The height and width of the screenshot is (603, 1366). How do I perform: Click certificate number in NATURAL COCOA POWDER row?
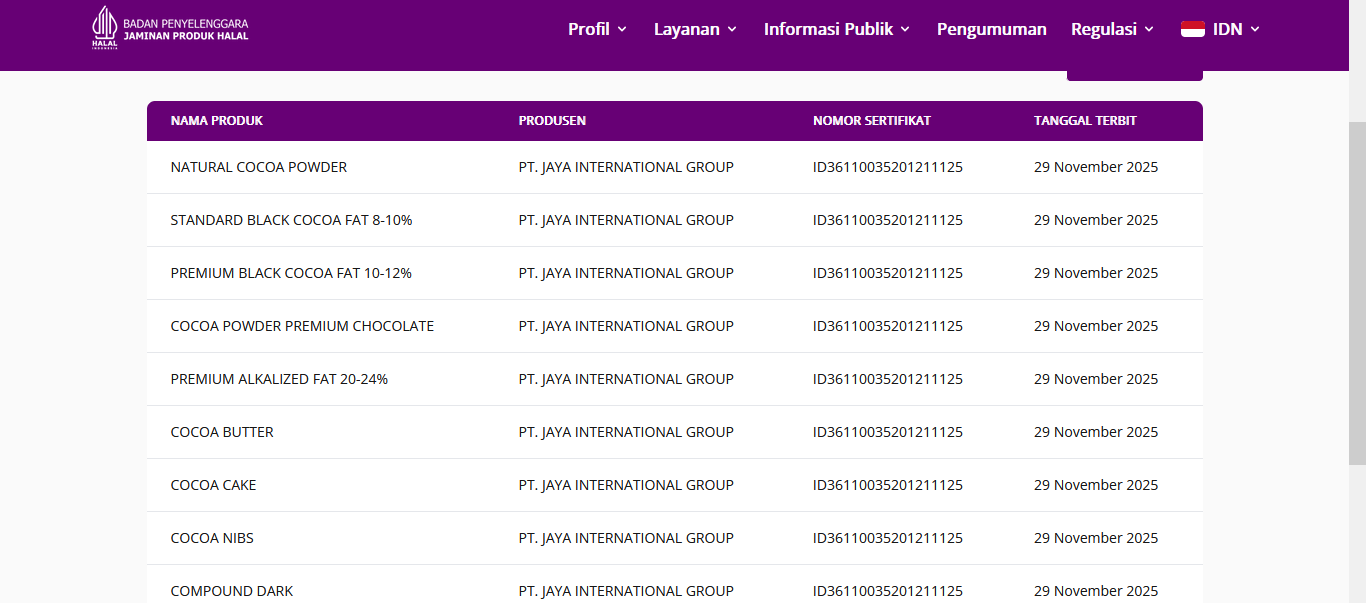[x=888, y=167]
